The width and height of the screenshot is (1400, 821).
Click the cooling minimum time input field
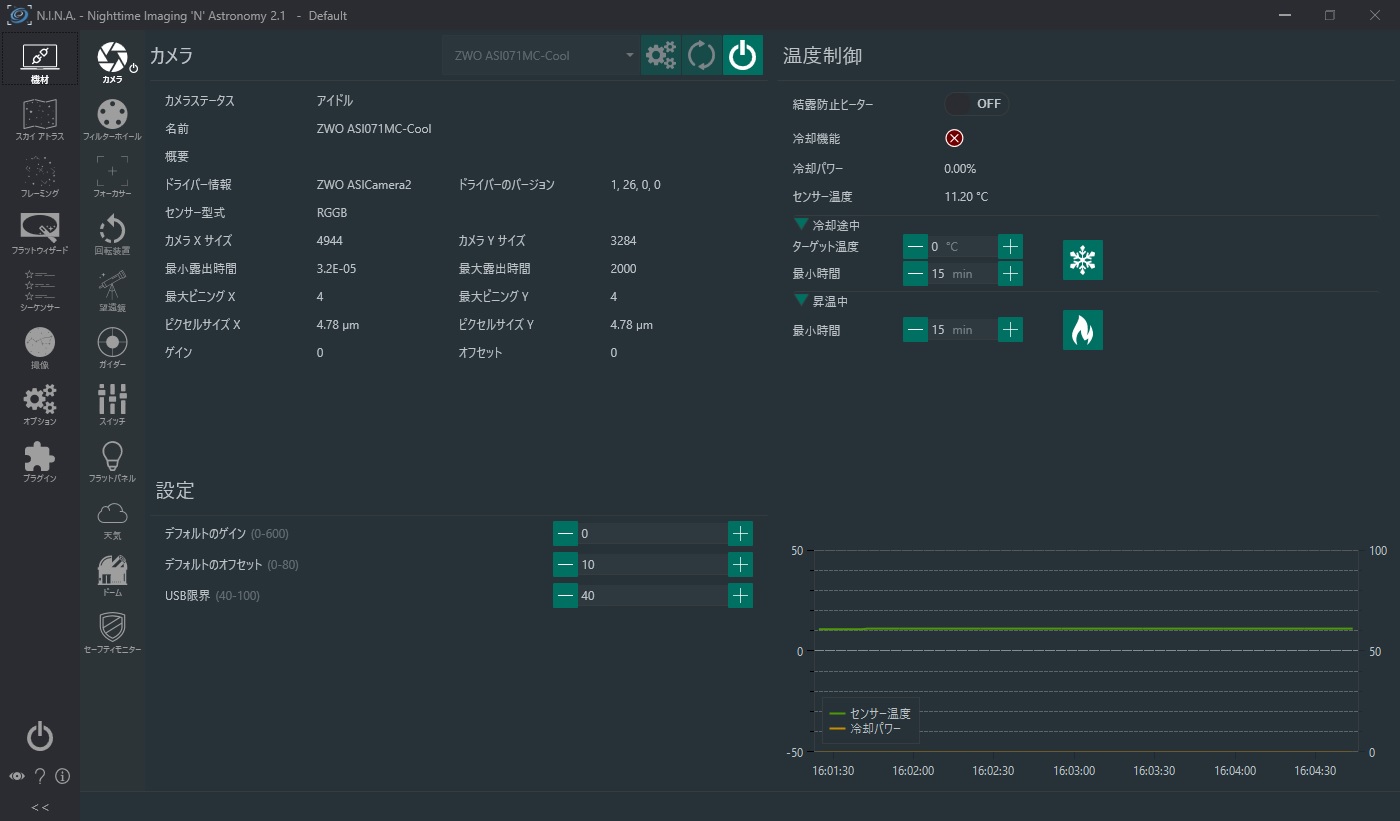coord(963,273)
